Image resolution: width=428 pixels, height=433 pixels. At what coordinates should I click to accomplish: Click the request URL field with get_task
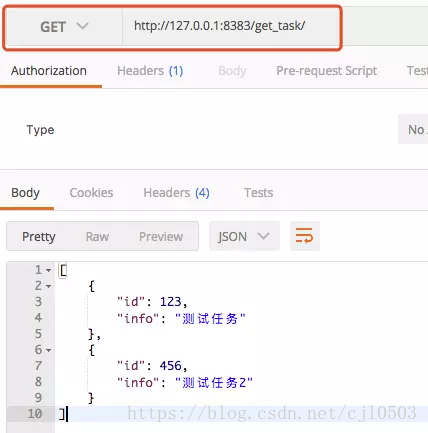231,27
